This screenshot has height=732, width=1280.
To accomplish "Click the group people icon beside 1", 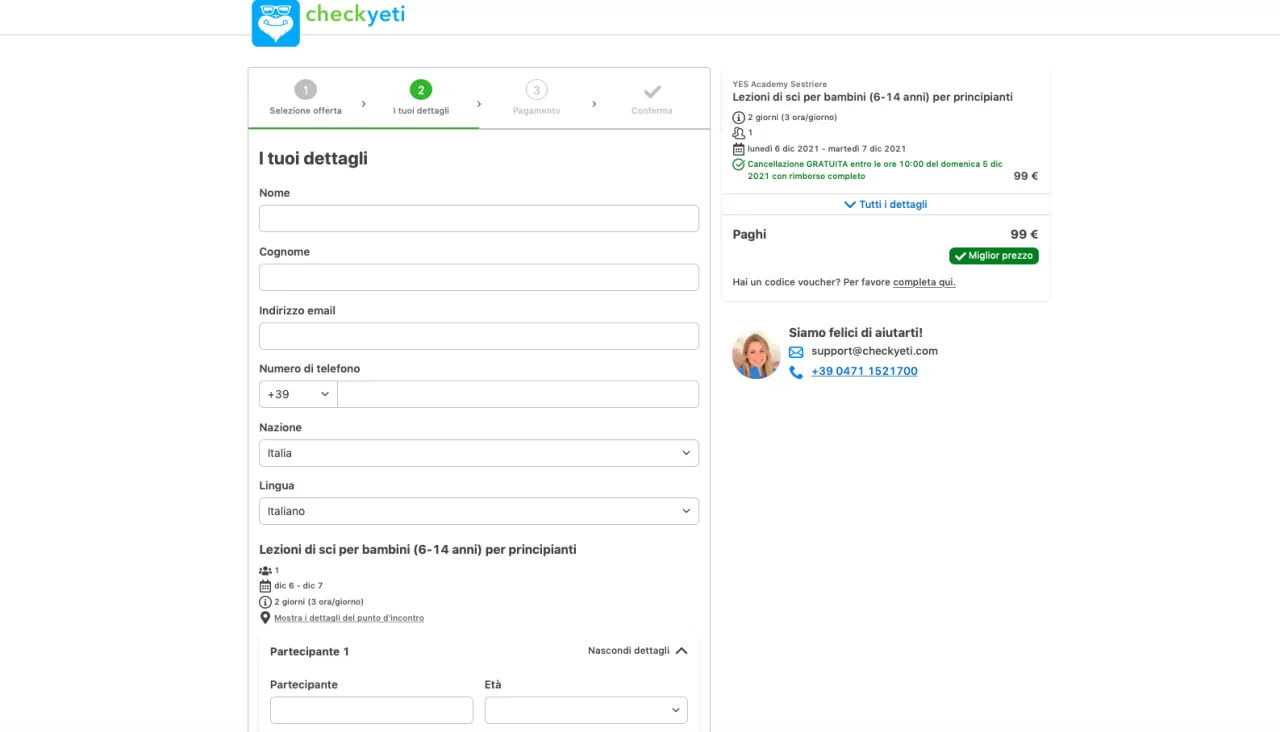I will click(x=265, y=570).
